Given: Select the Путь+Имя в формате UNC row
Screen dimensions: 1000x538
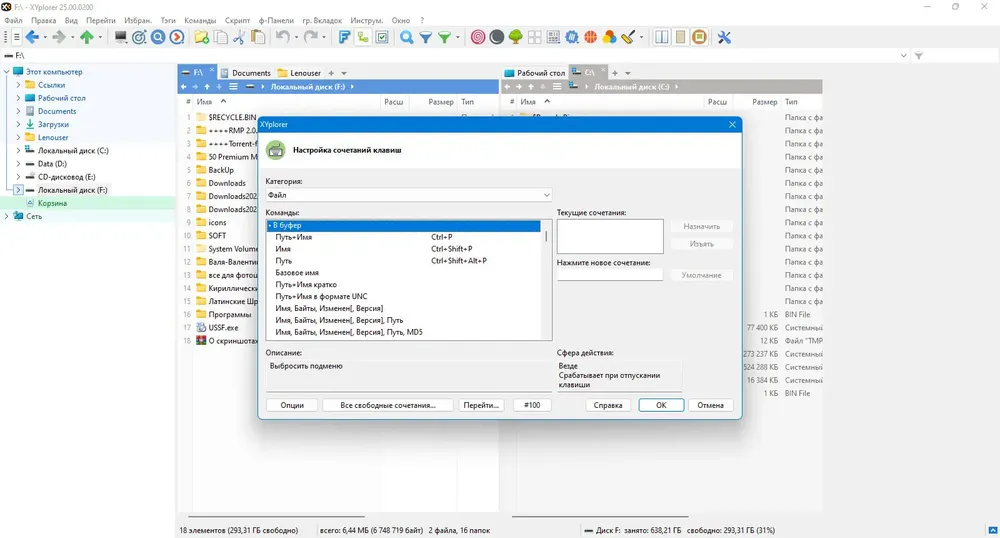Looking at the screenshot, I should point(404,296).
